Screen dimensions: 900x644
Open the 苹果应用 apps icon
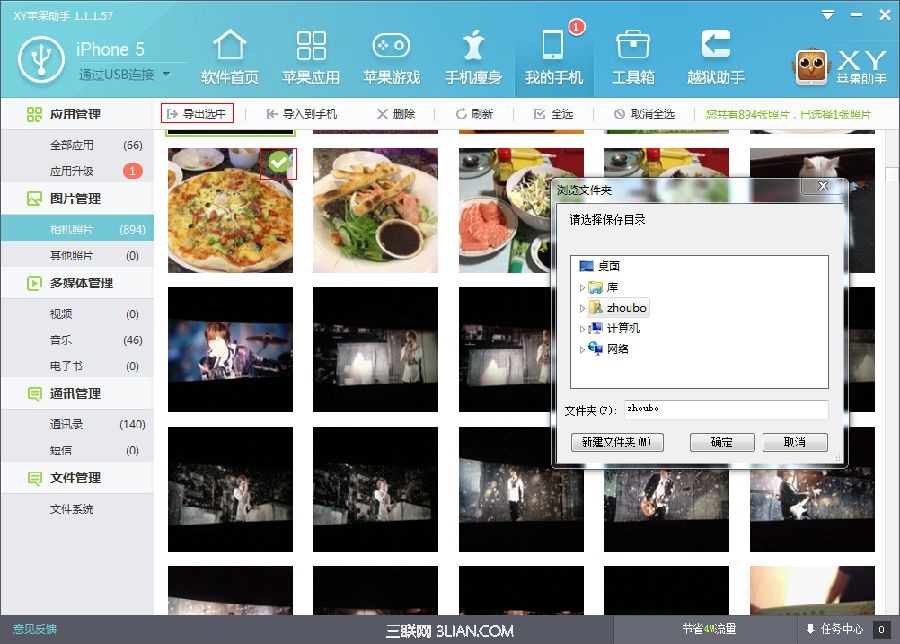(x=311, y=47)
